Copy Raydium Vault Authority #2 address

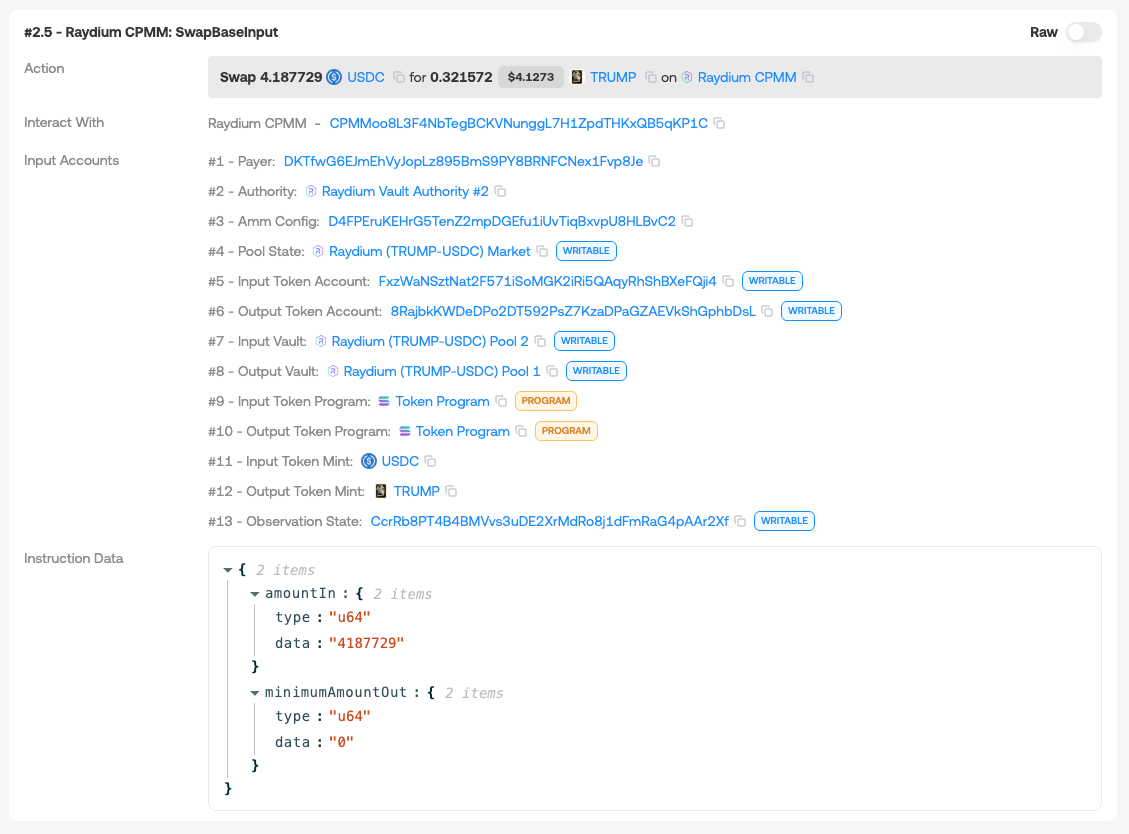(500, 191)
